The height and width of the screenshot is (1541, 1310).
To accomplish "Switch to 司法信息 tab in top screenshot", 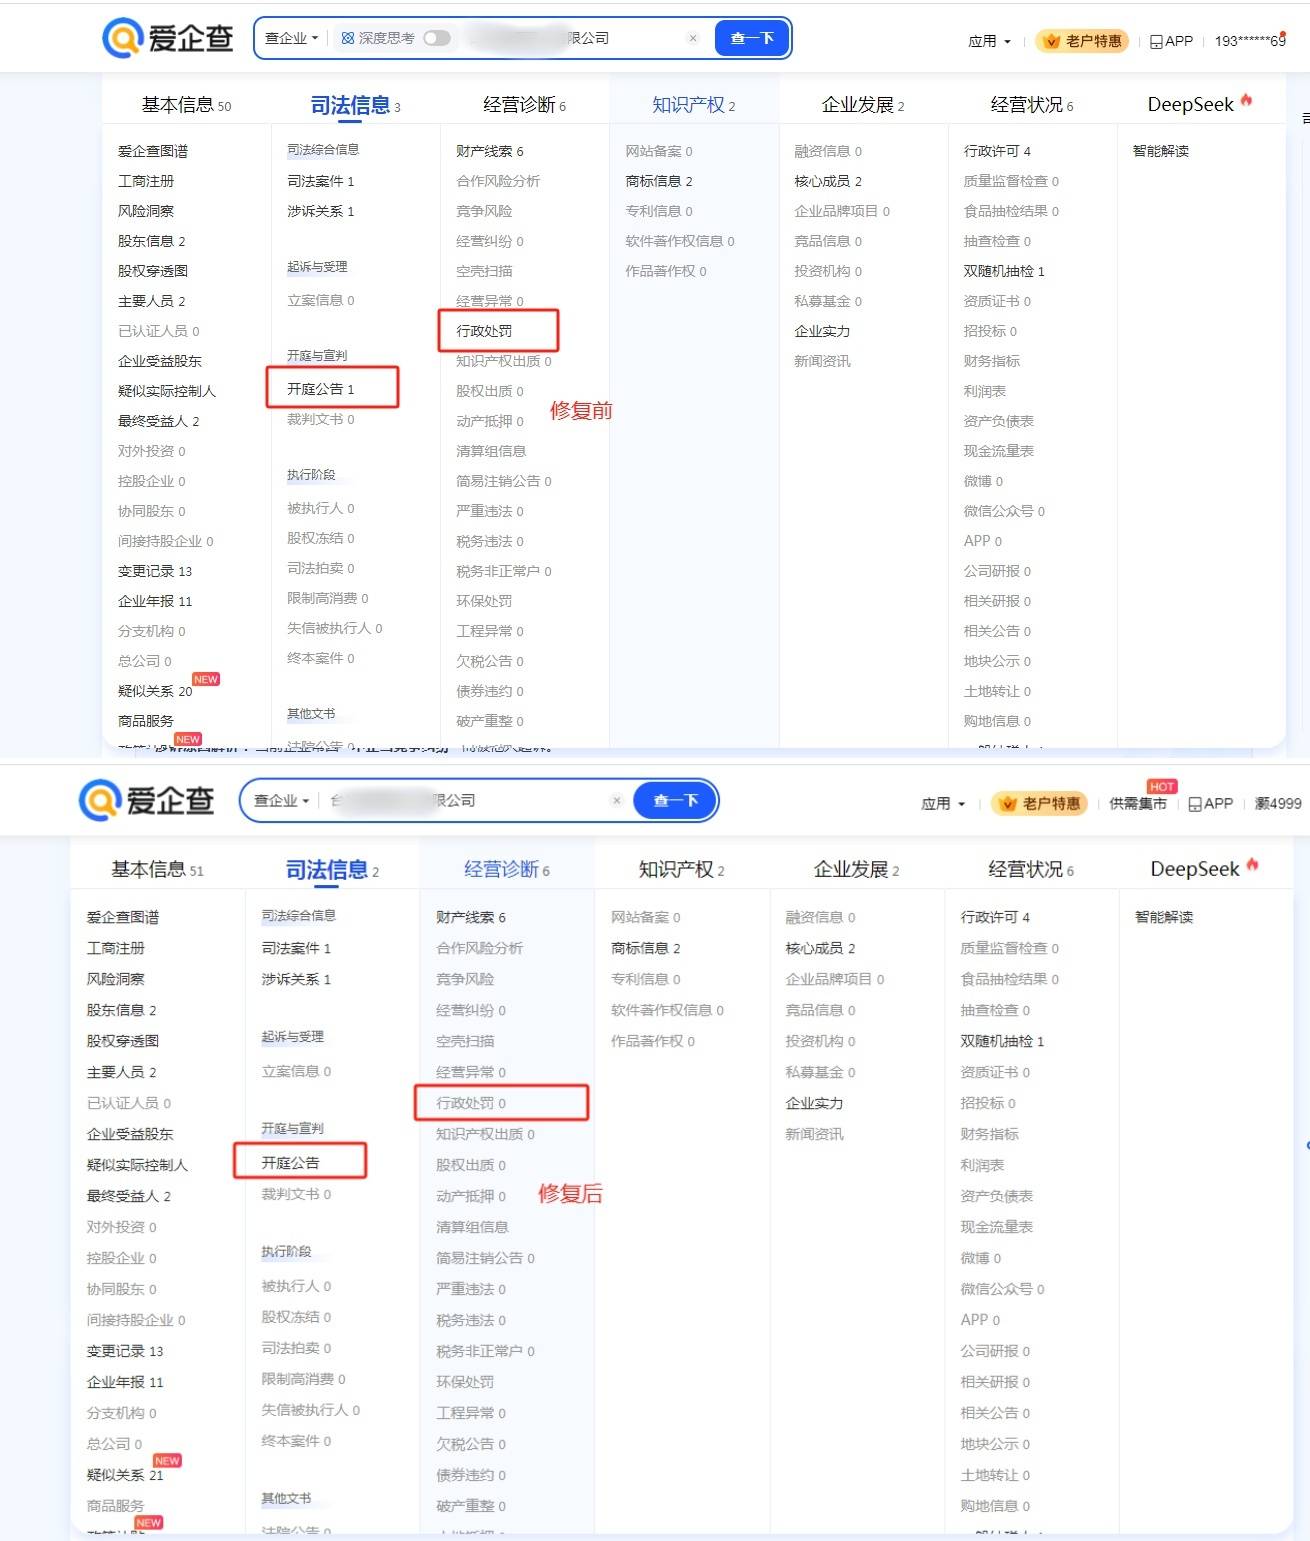I will coord(355,105).
